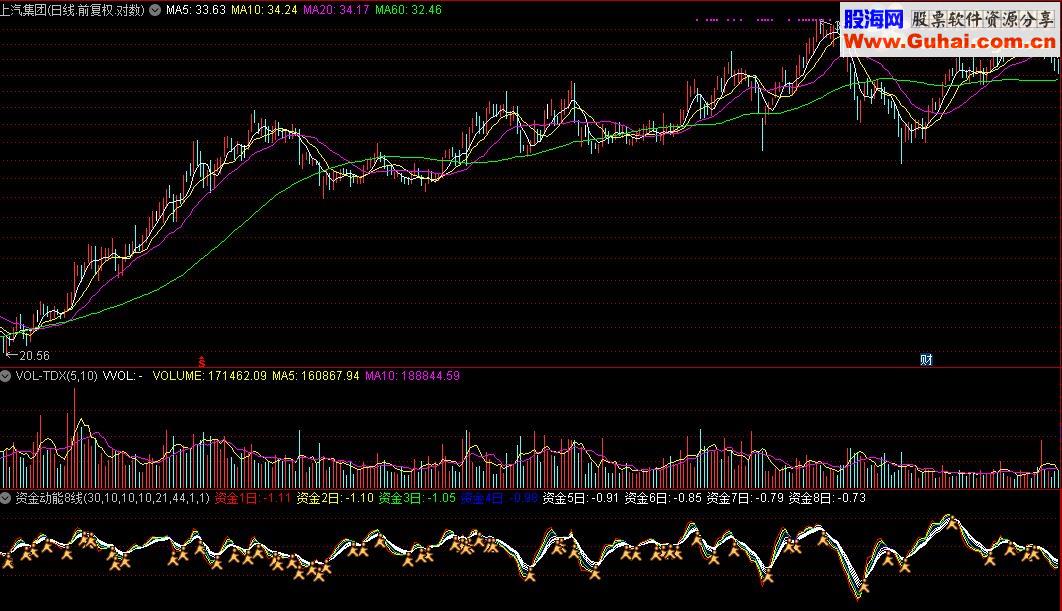Click the blue 资金4日 readout
The image size is (1062, 611).
pos(499,499)
